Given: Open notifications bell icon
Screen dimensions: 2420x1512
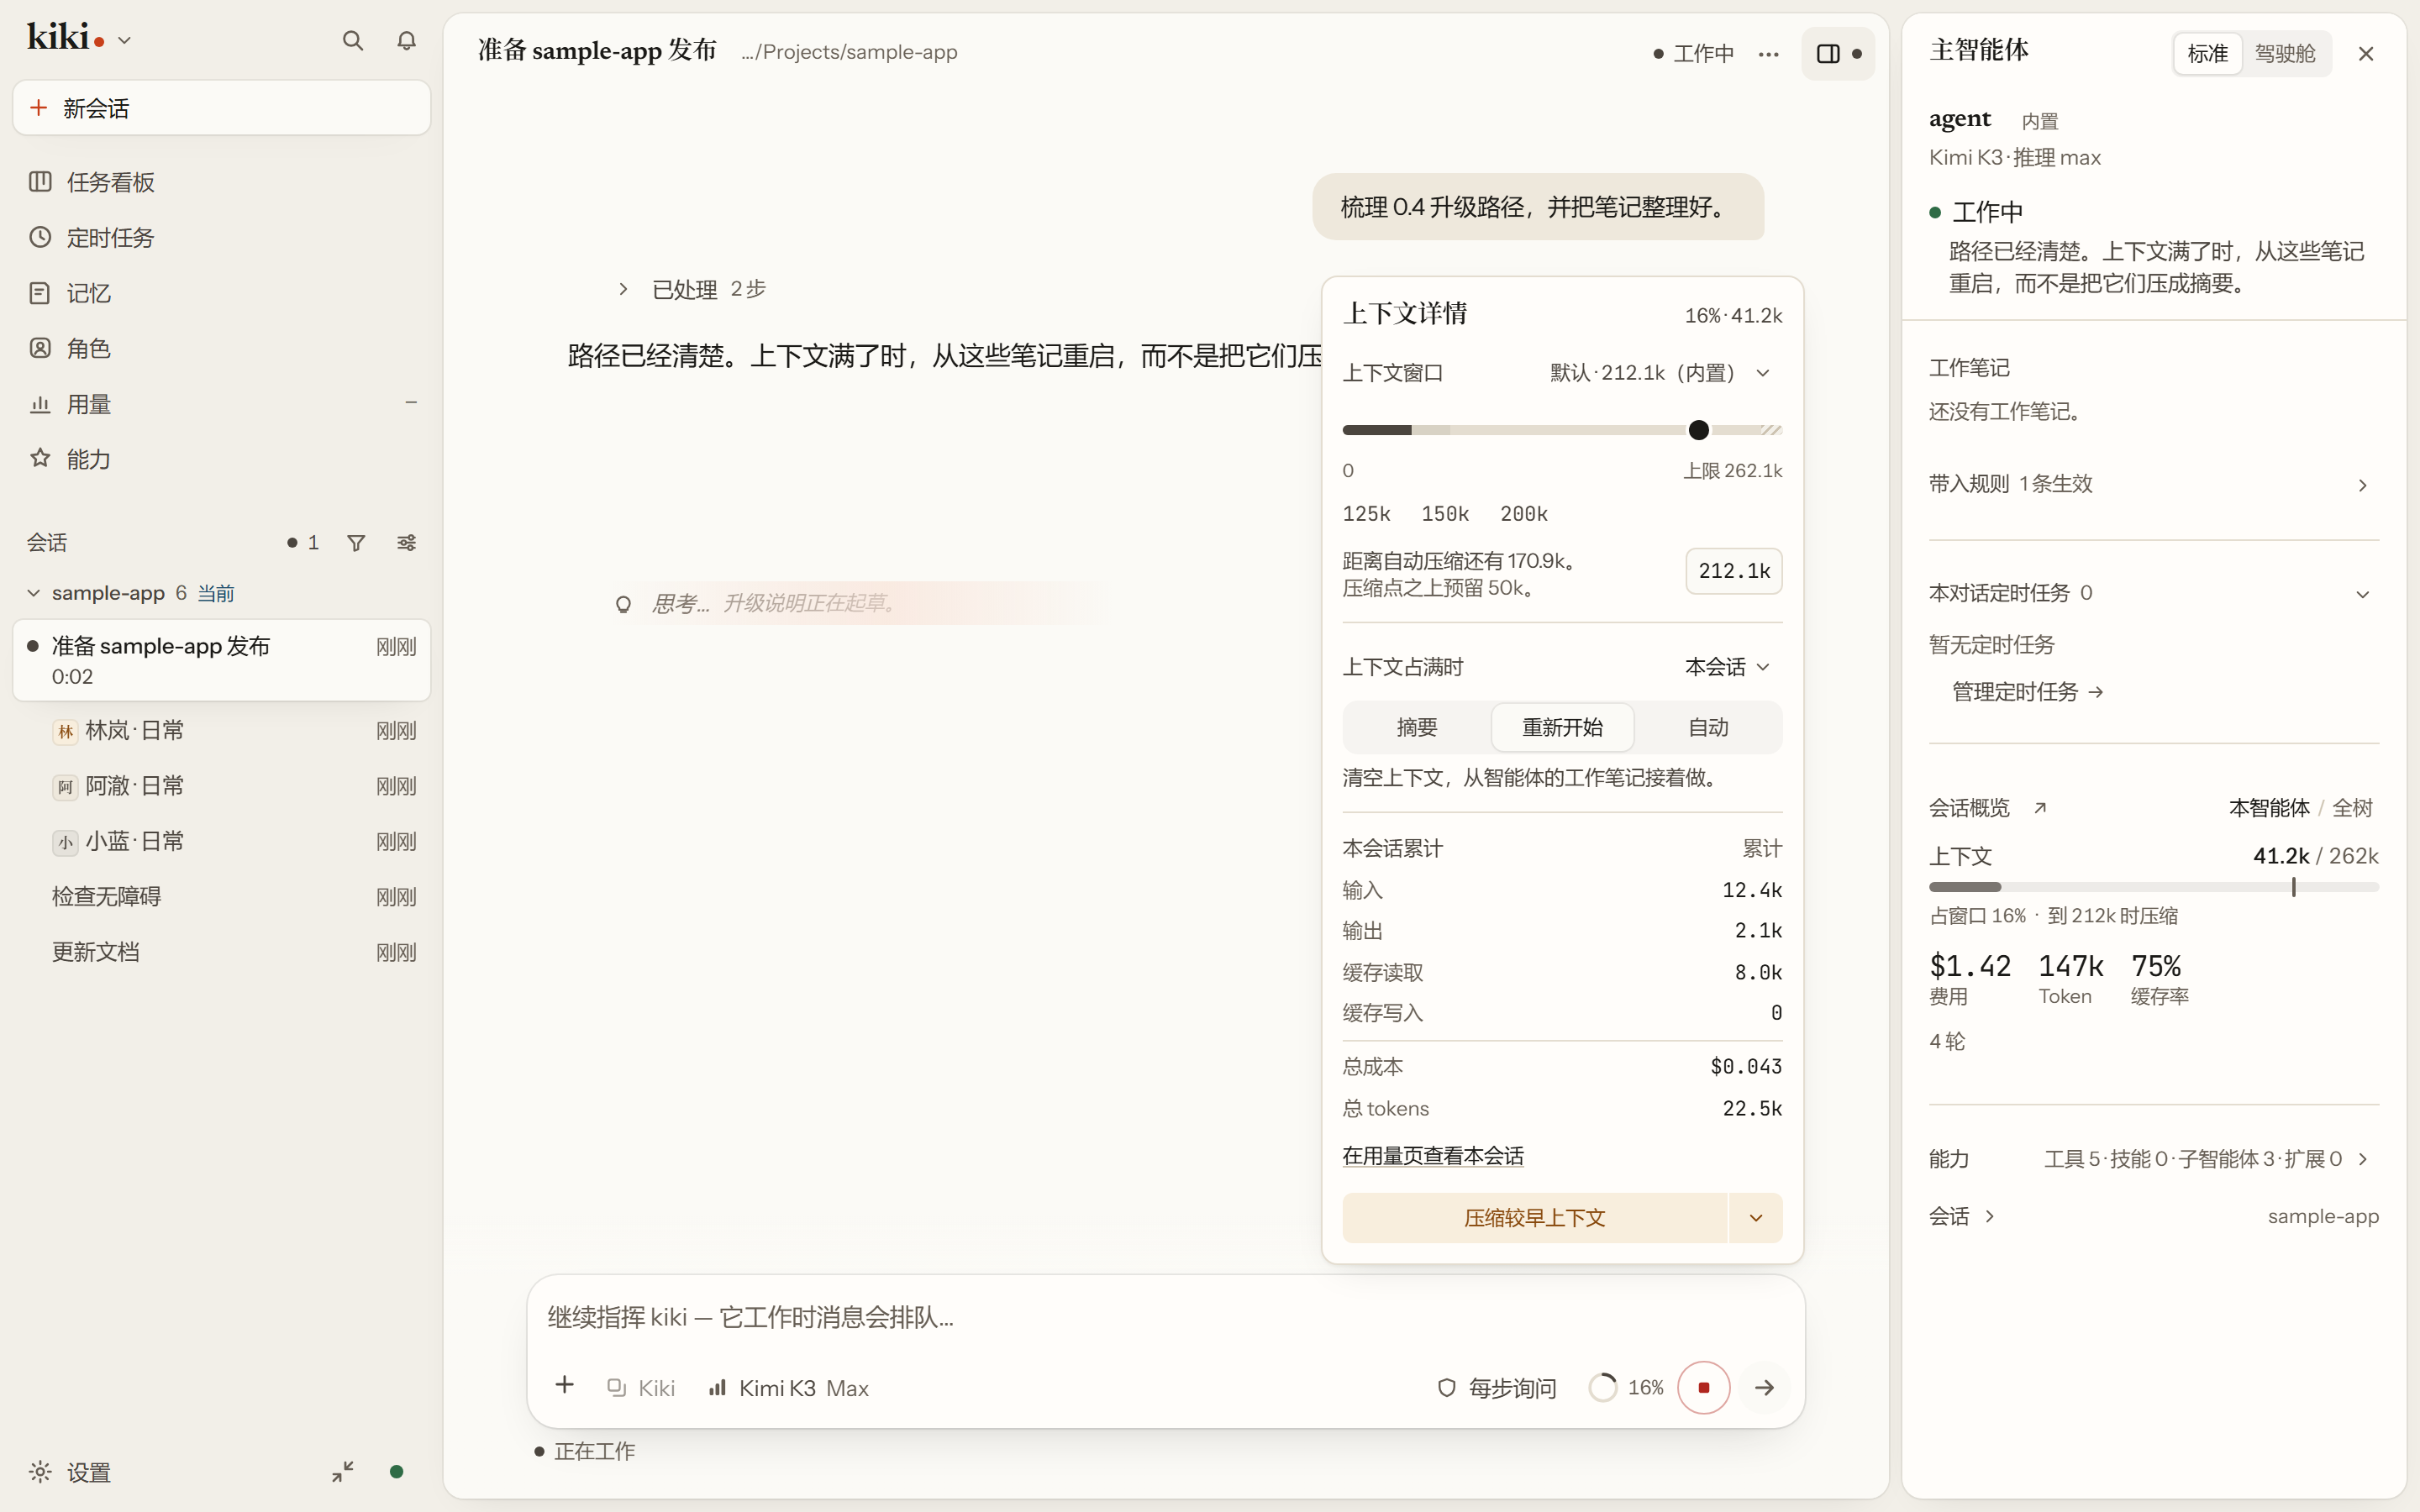Looking at the screenshot, I should [406, 41].
